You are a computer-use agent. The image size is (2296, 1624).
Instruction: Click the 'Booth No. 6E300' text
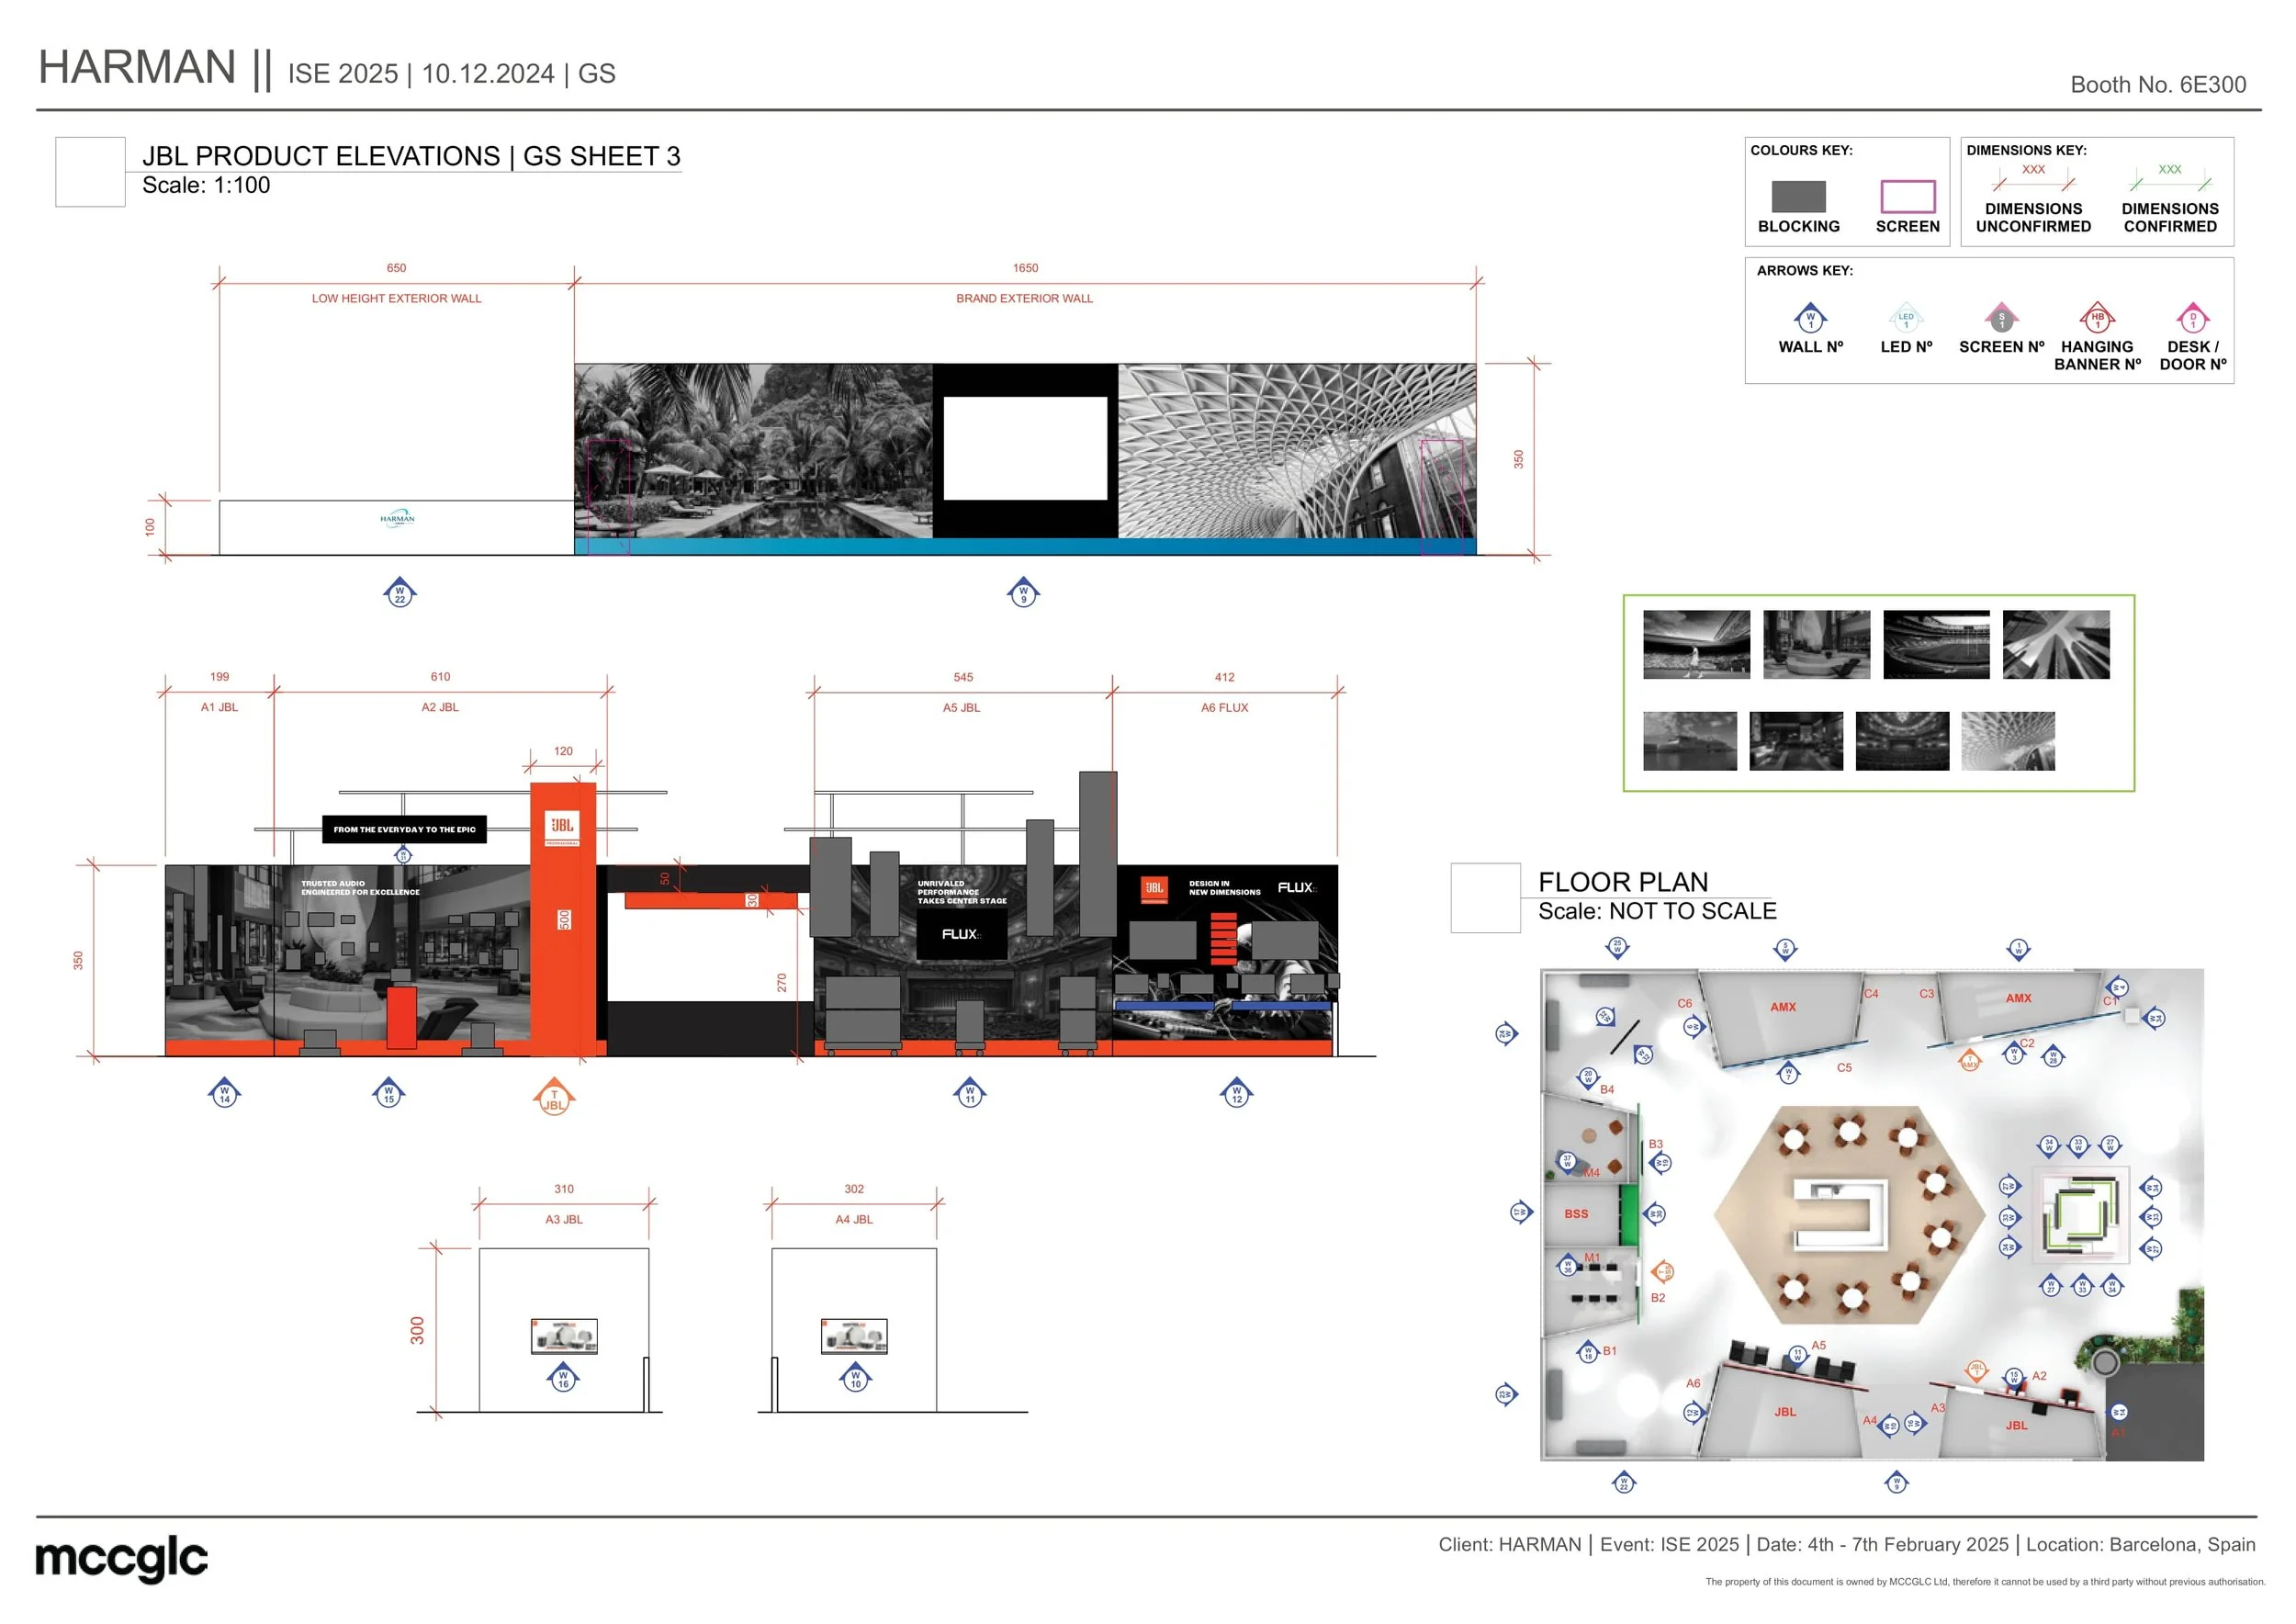coord(2158,85)
